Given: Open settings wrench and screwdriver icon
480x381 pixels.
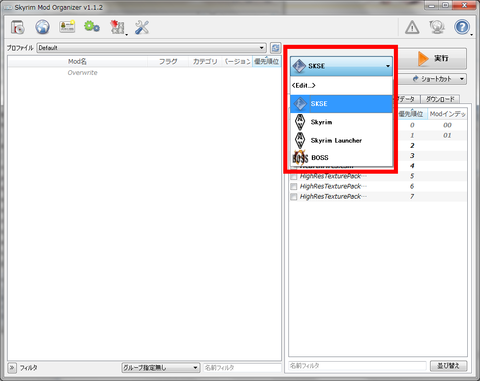Looking at the screenshot, I should [142, 27].
